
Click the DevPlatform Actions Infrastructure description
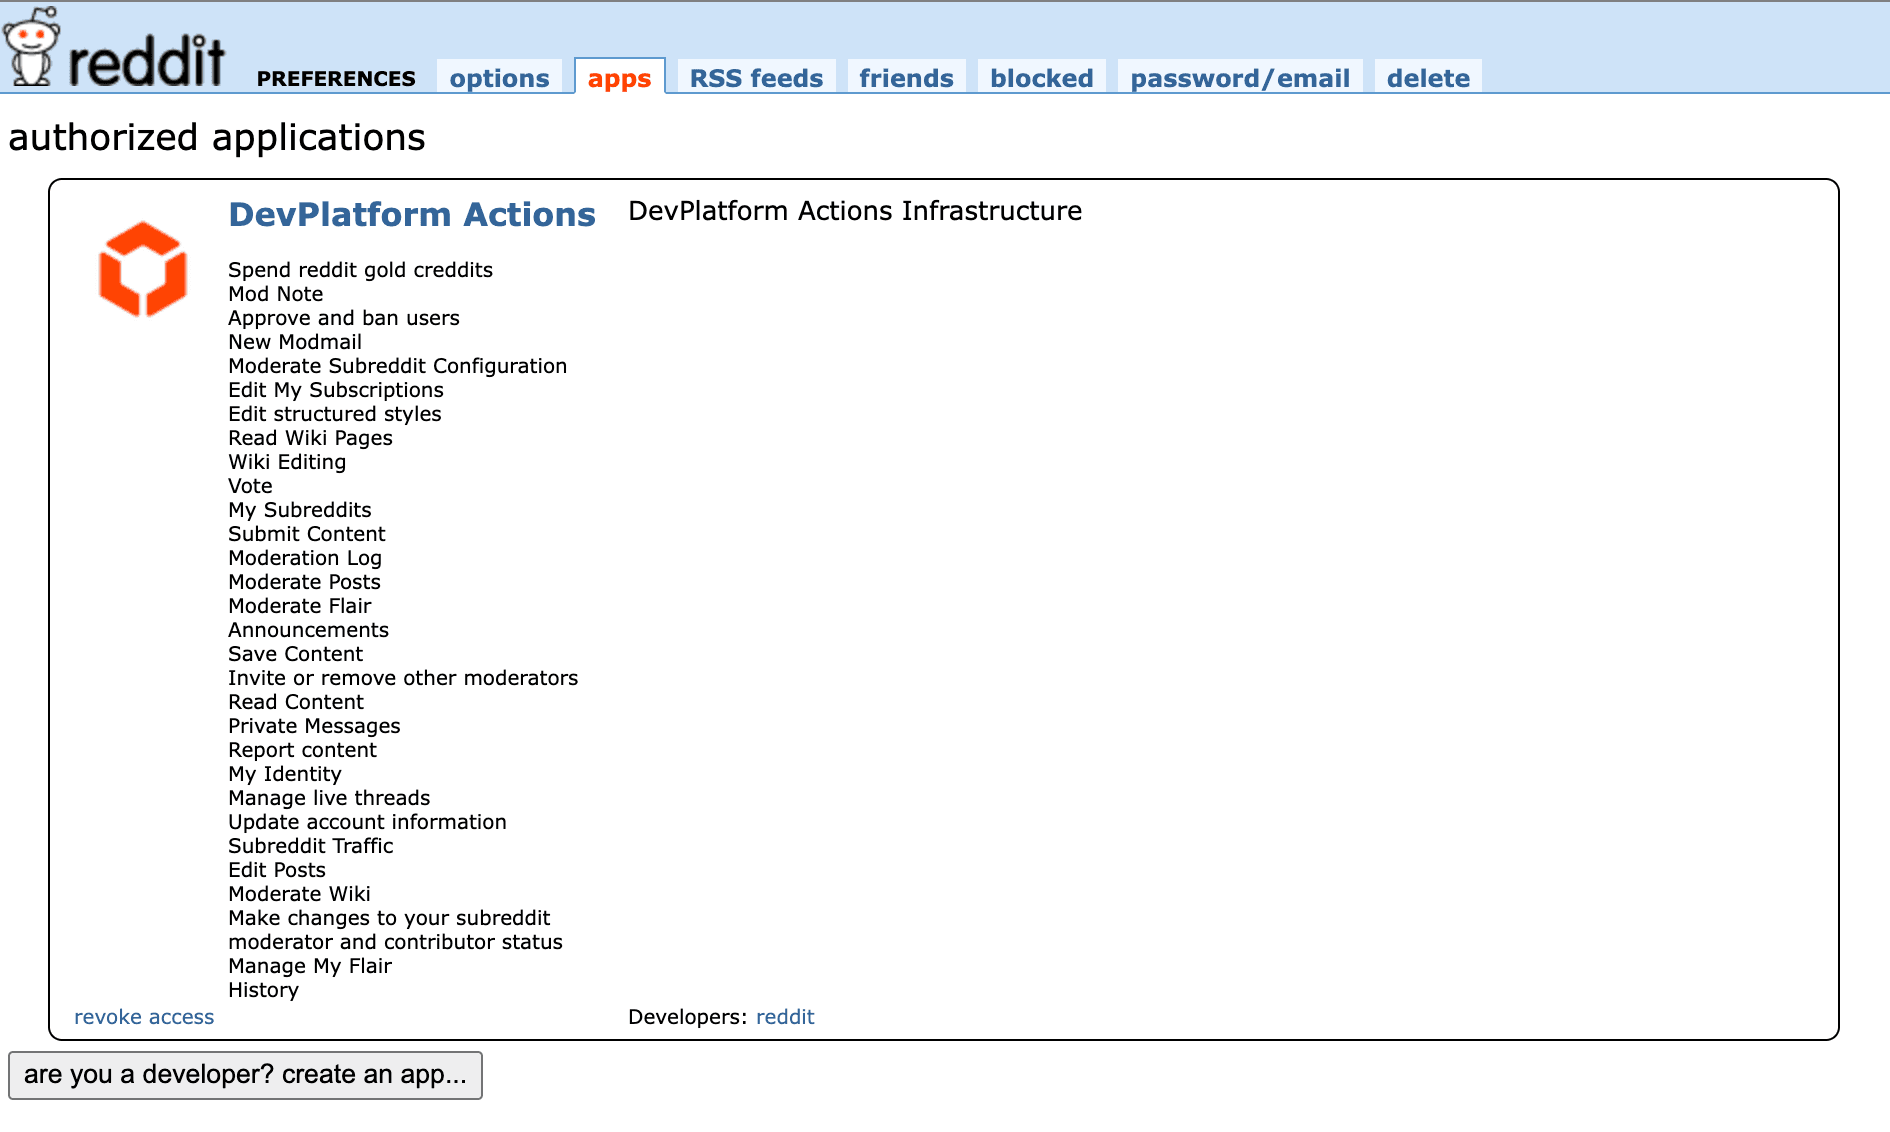click(854, 211)
